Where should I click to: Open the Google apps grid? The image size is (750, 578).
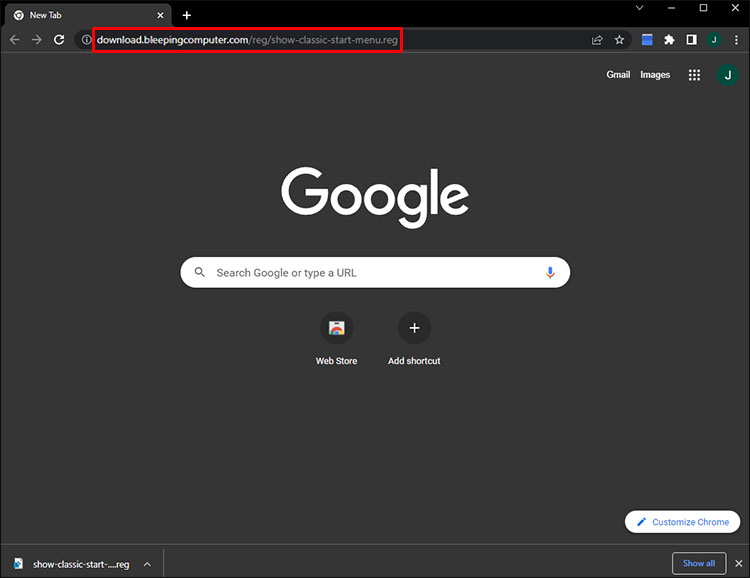tap(694, 75)
